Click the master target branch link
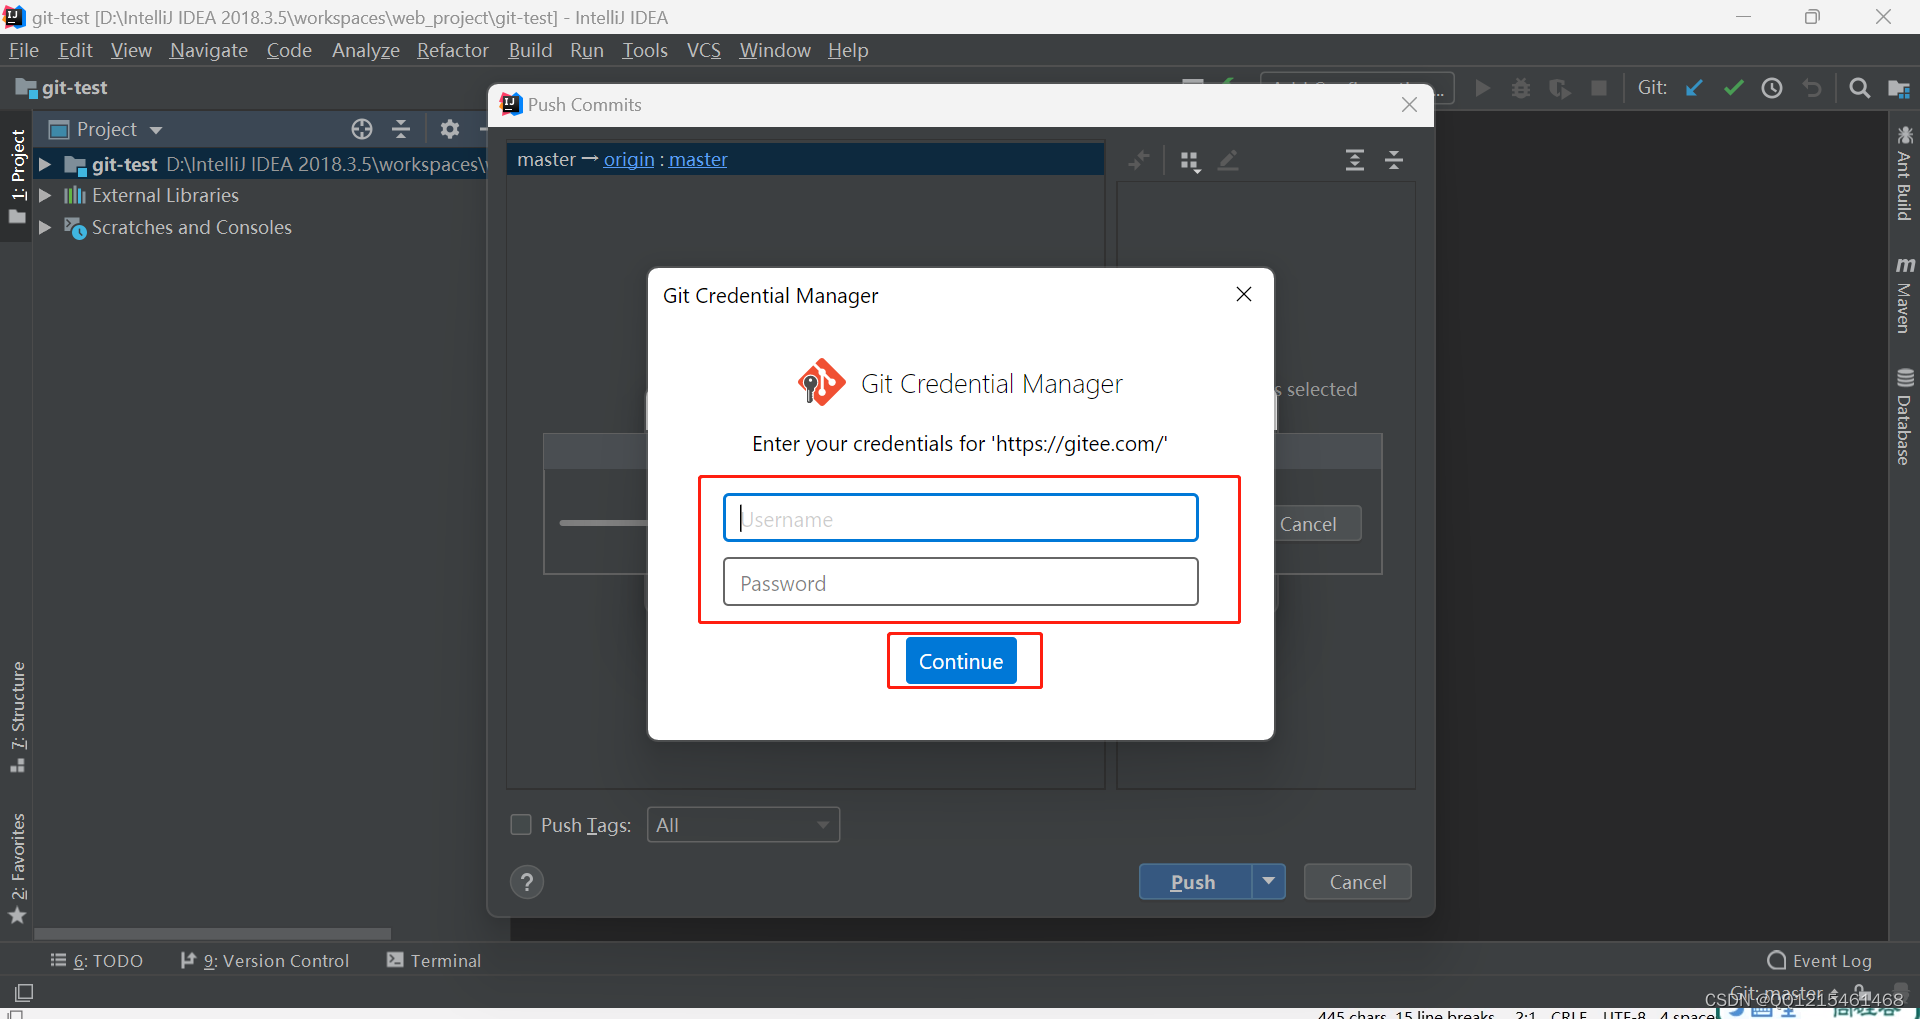The image size is (1920, 1019). 698,160
